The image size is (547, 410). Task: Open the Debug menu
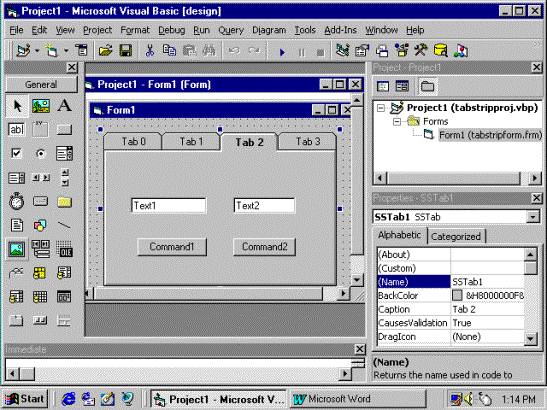[x=172, y=30]
